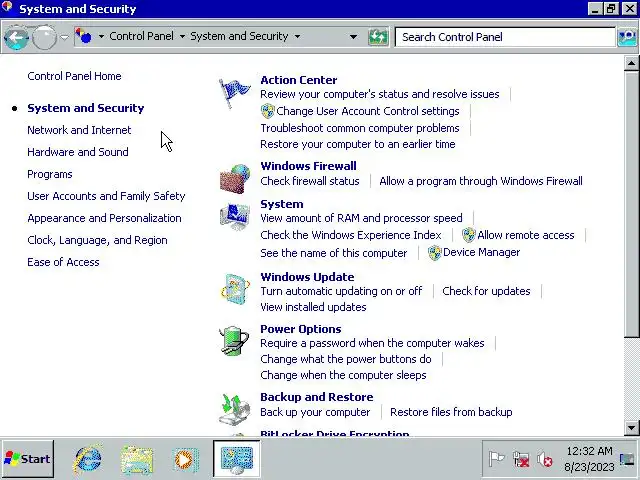Click the shield icon beside Device Manager

(435, 253)
